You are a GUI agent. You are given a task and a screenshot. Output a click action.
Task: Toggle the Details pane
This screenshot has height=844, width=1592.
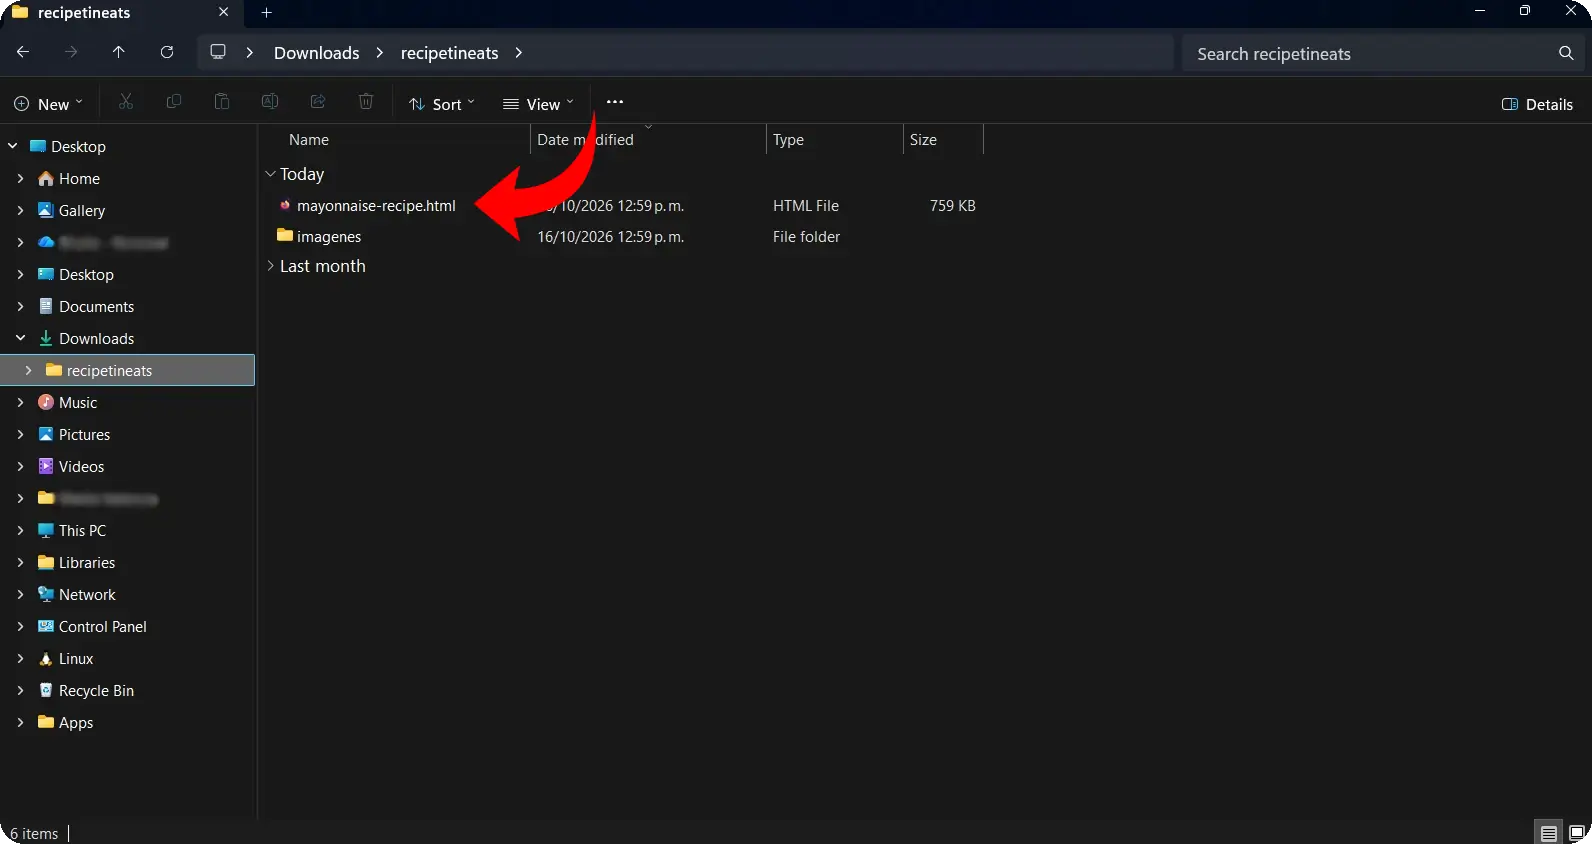click(x=1537, y=104)
